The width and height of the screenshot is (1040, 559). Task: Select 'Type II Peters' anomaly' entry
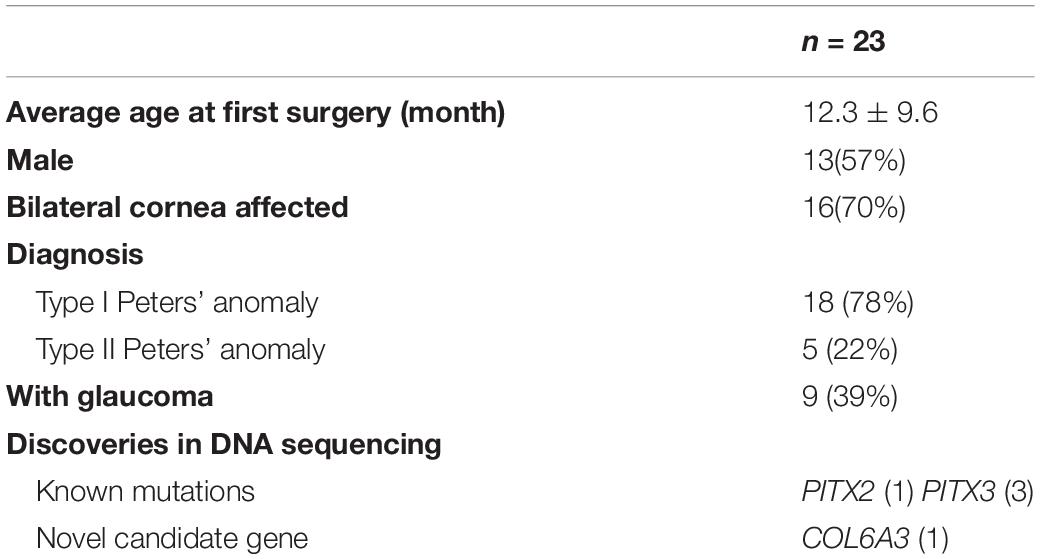(x=180, y=349)
